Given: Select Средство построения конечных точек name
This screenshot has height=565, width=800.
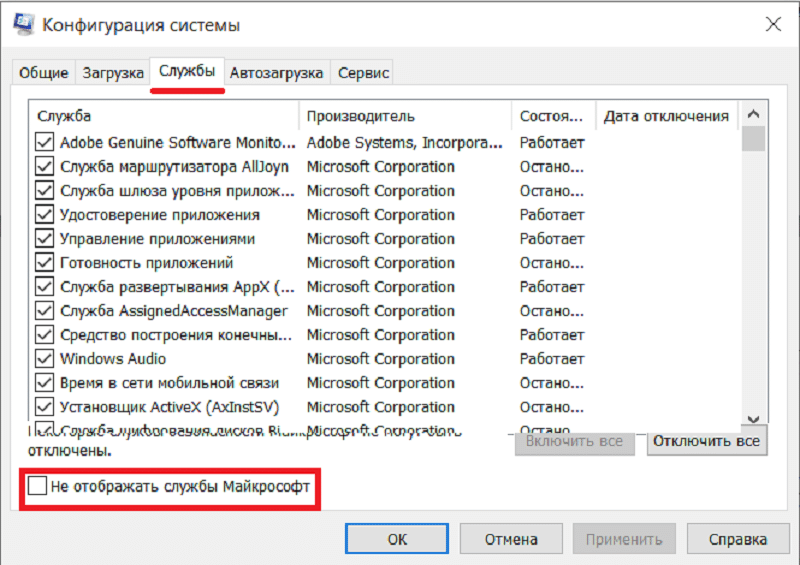Looking at the screenshot, I should click(x=176, y=335).
